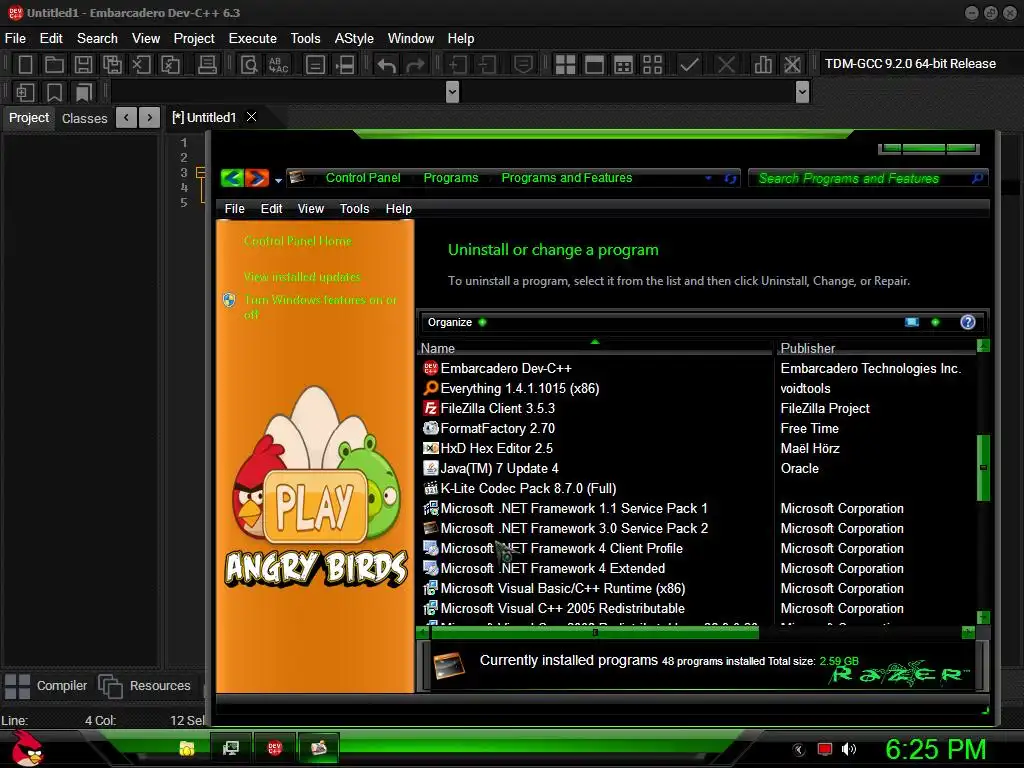Open the Control Panel Home link
Image resolution: width=1024 pixels, height=768 pixels.
298,241
